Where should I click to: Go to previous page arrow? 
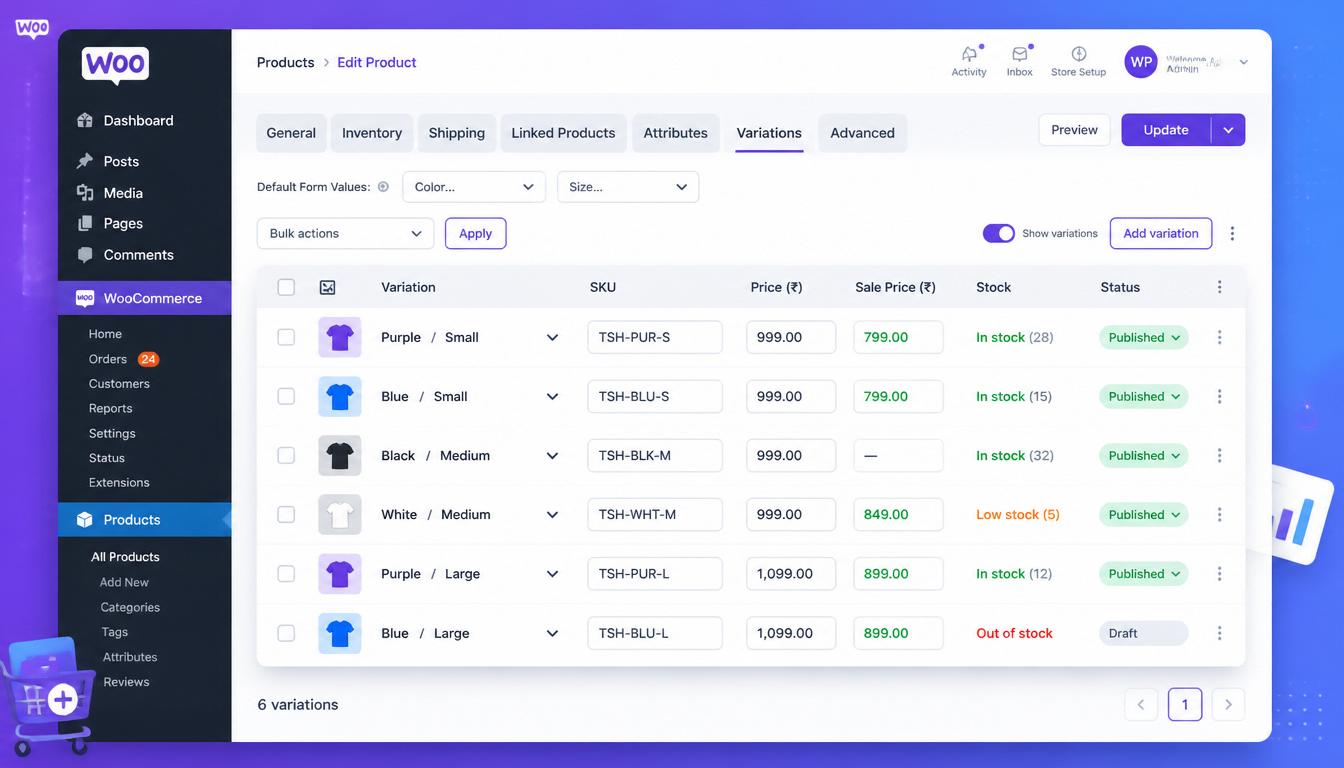pos(1141,704)
